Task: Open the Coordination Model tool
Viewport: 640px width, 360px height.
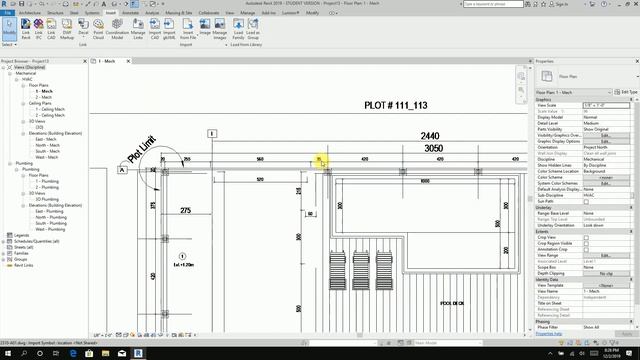Action: coord(117,29)
